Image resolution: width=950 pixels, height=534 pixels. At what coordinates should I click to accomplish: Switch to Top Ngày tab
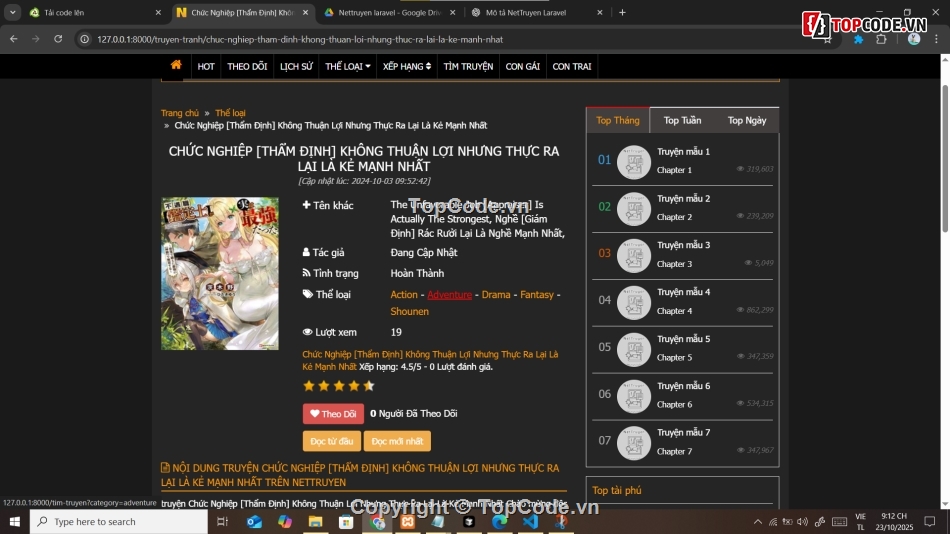(747, 120)
